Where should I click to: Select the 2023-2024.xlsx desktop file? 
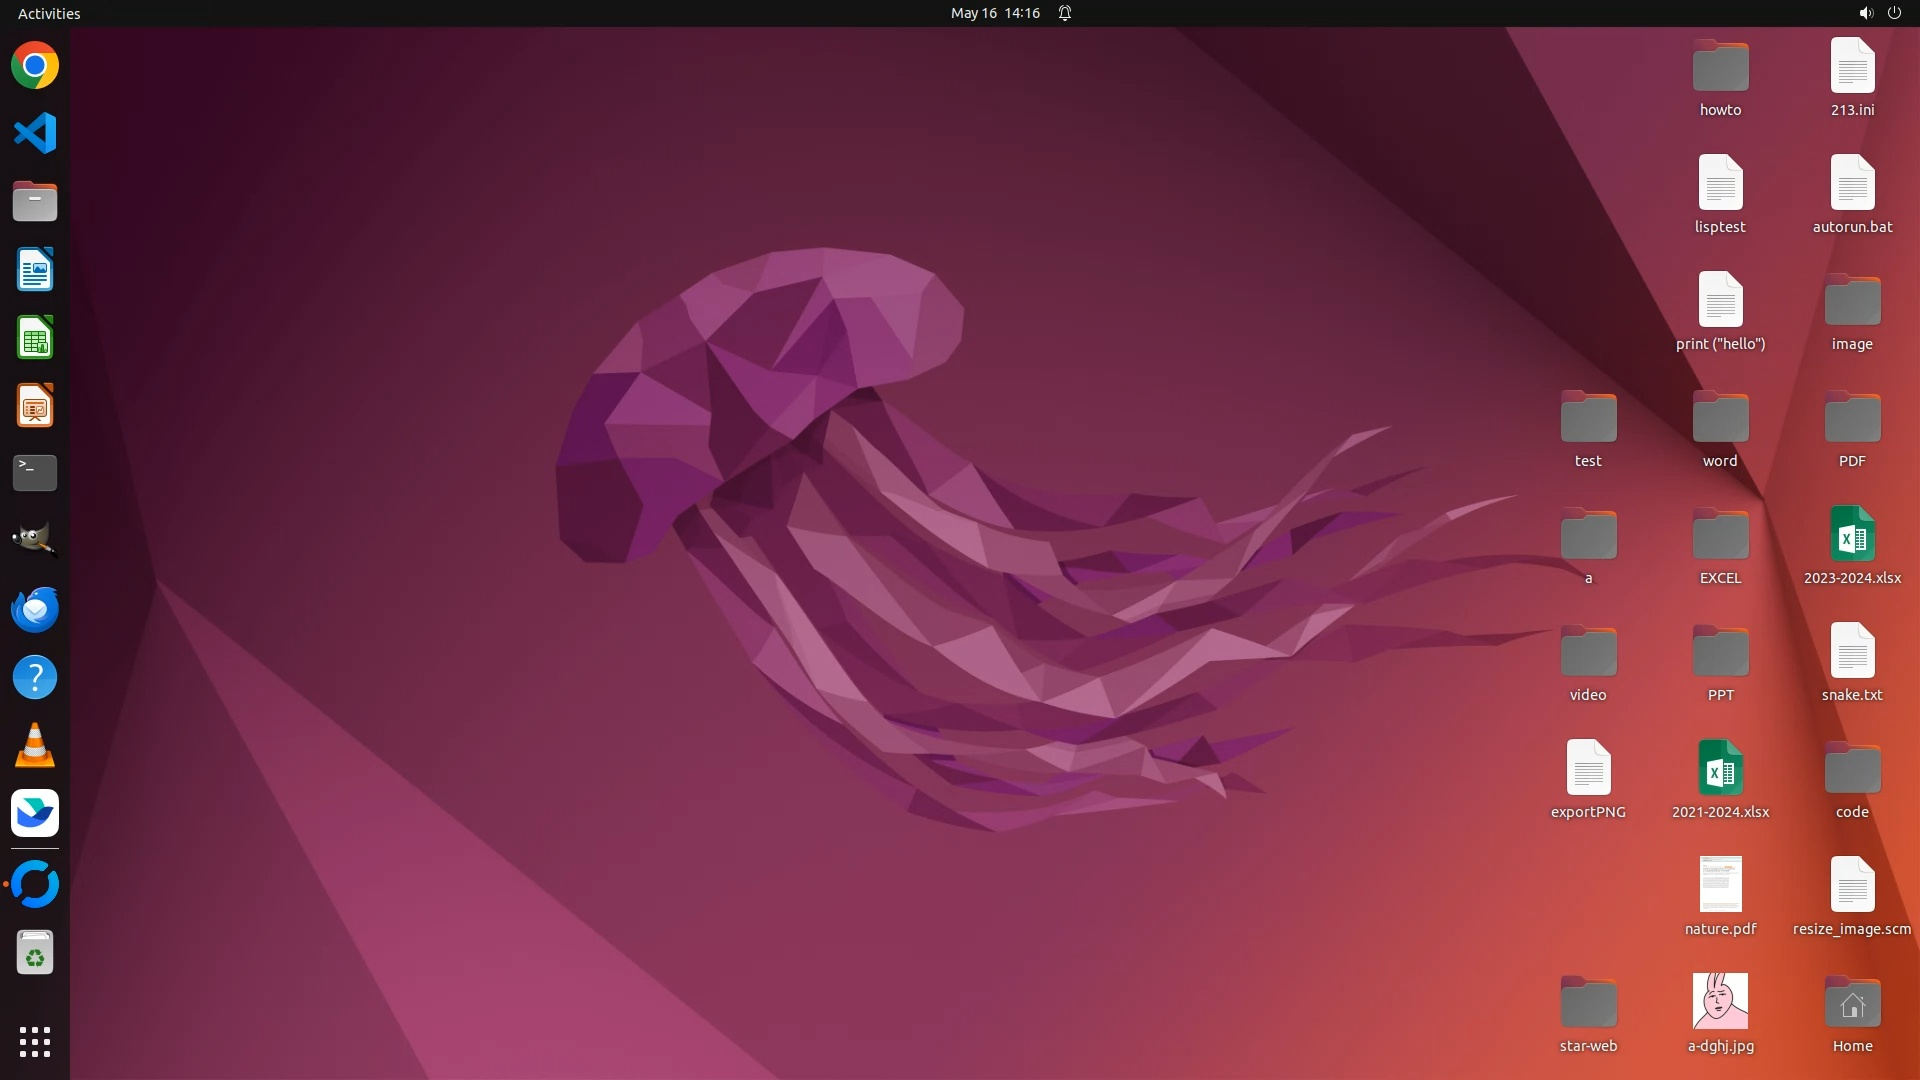click(x=1852, y=535)
